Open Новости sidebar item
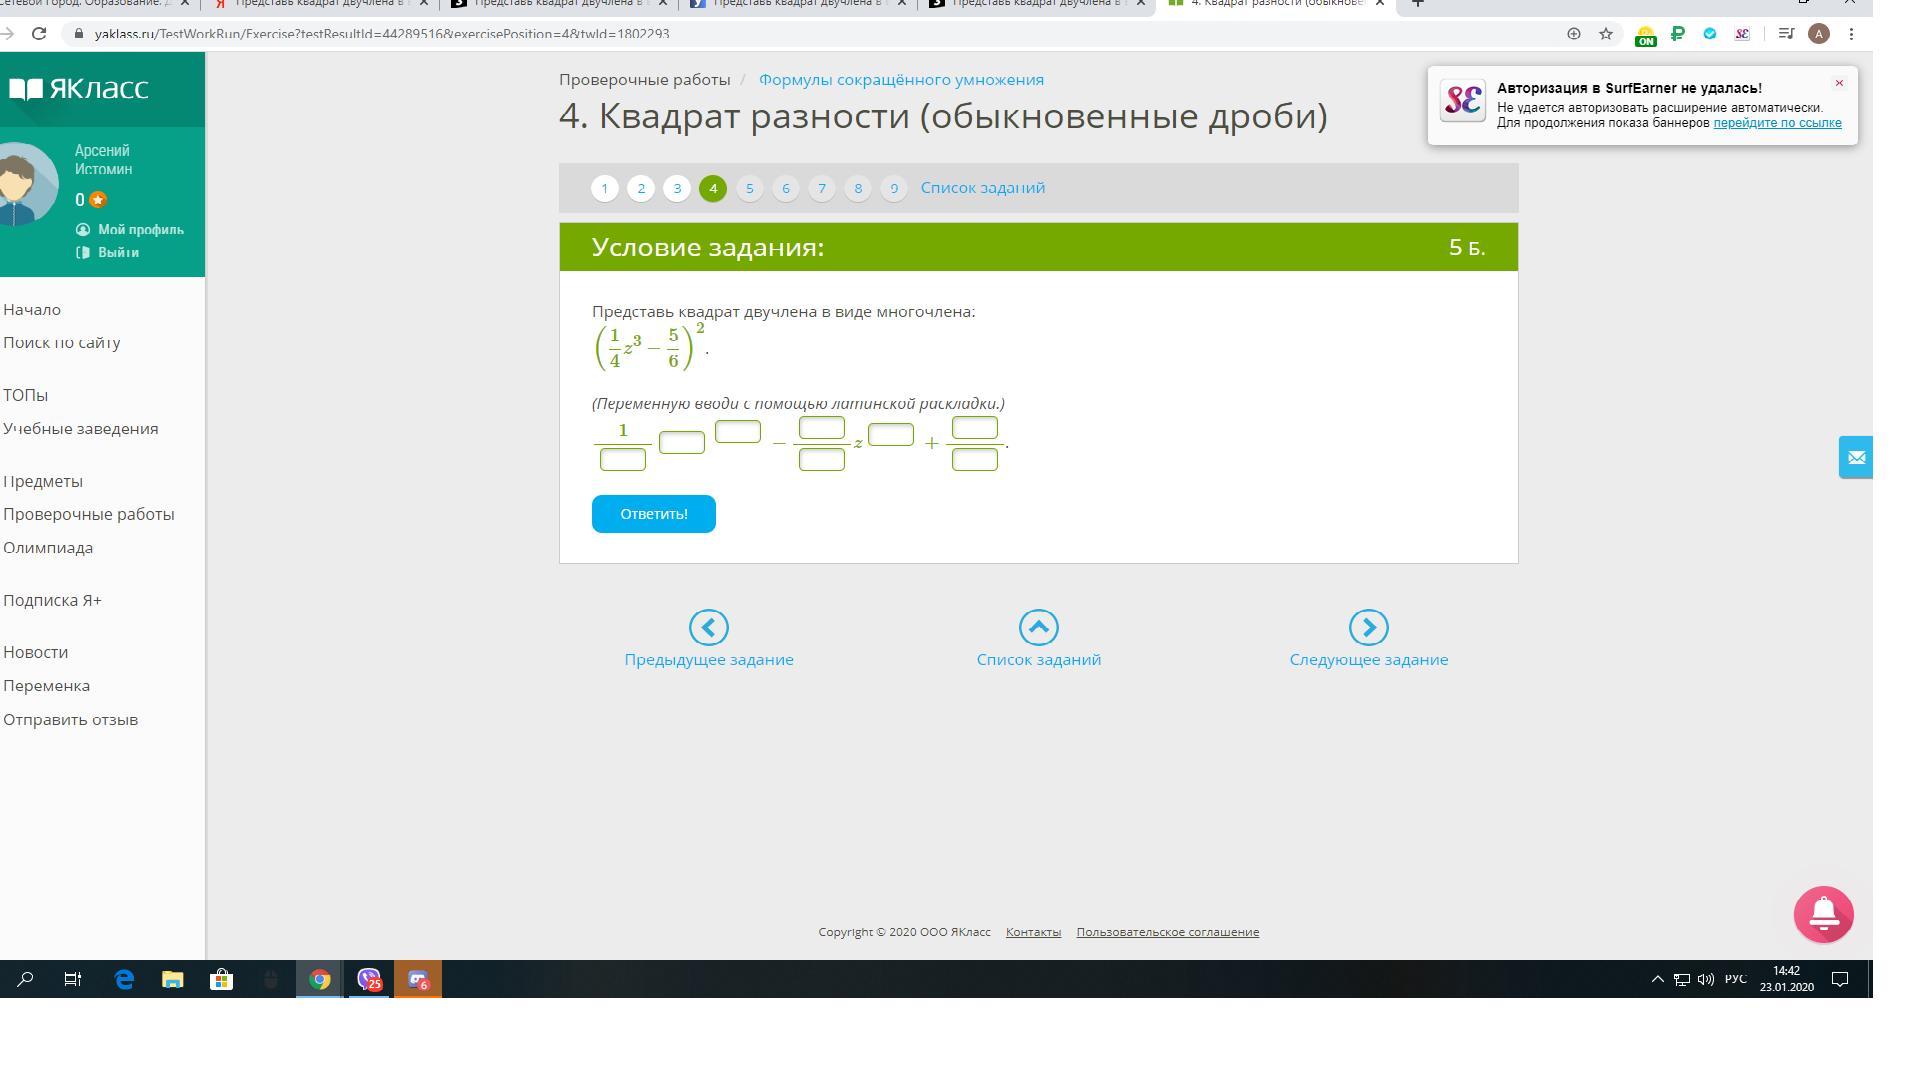1920x1080 pixels. click(36, 652)
